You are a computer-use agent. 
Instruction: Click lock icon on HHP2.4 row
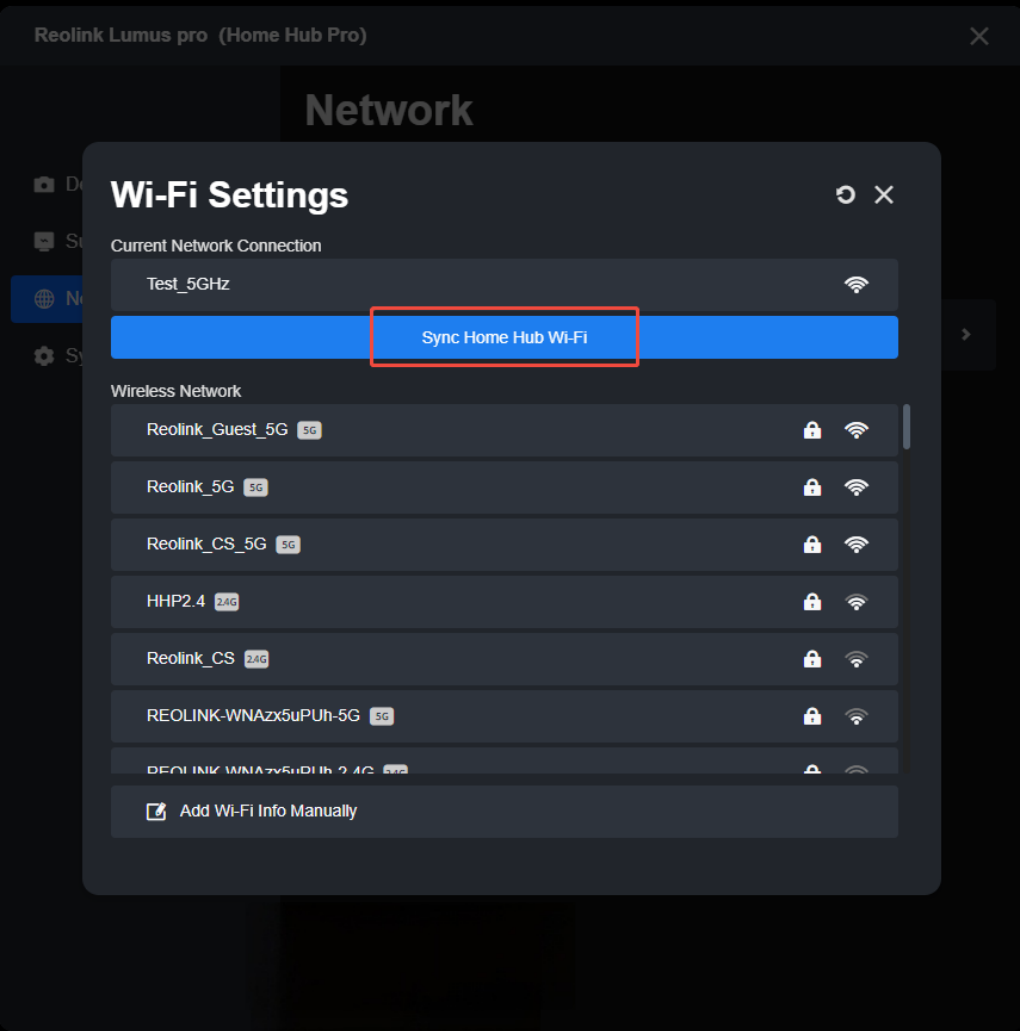pyautogui.click(x=813, y=602)
